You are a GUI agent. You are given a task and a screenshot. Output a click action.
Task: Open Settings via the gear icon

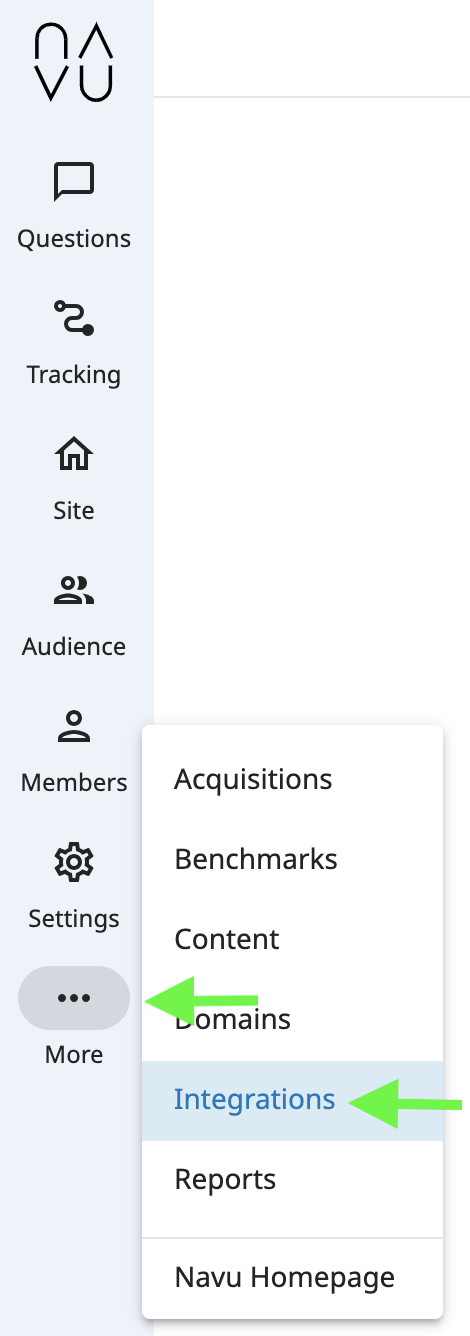(74, 862)
